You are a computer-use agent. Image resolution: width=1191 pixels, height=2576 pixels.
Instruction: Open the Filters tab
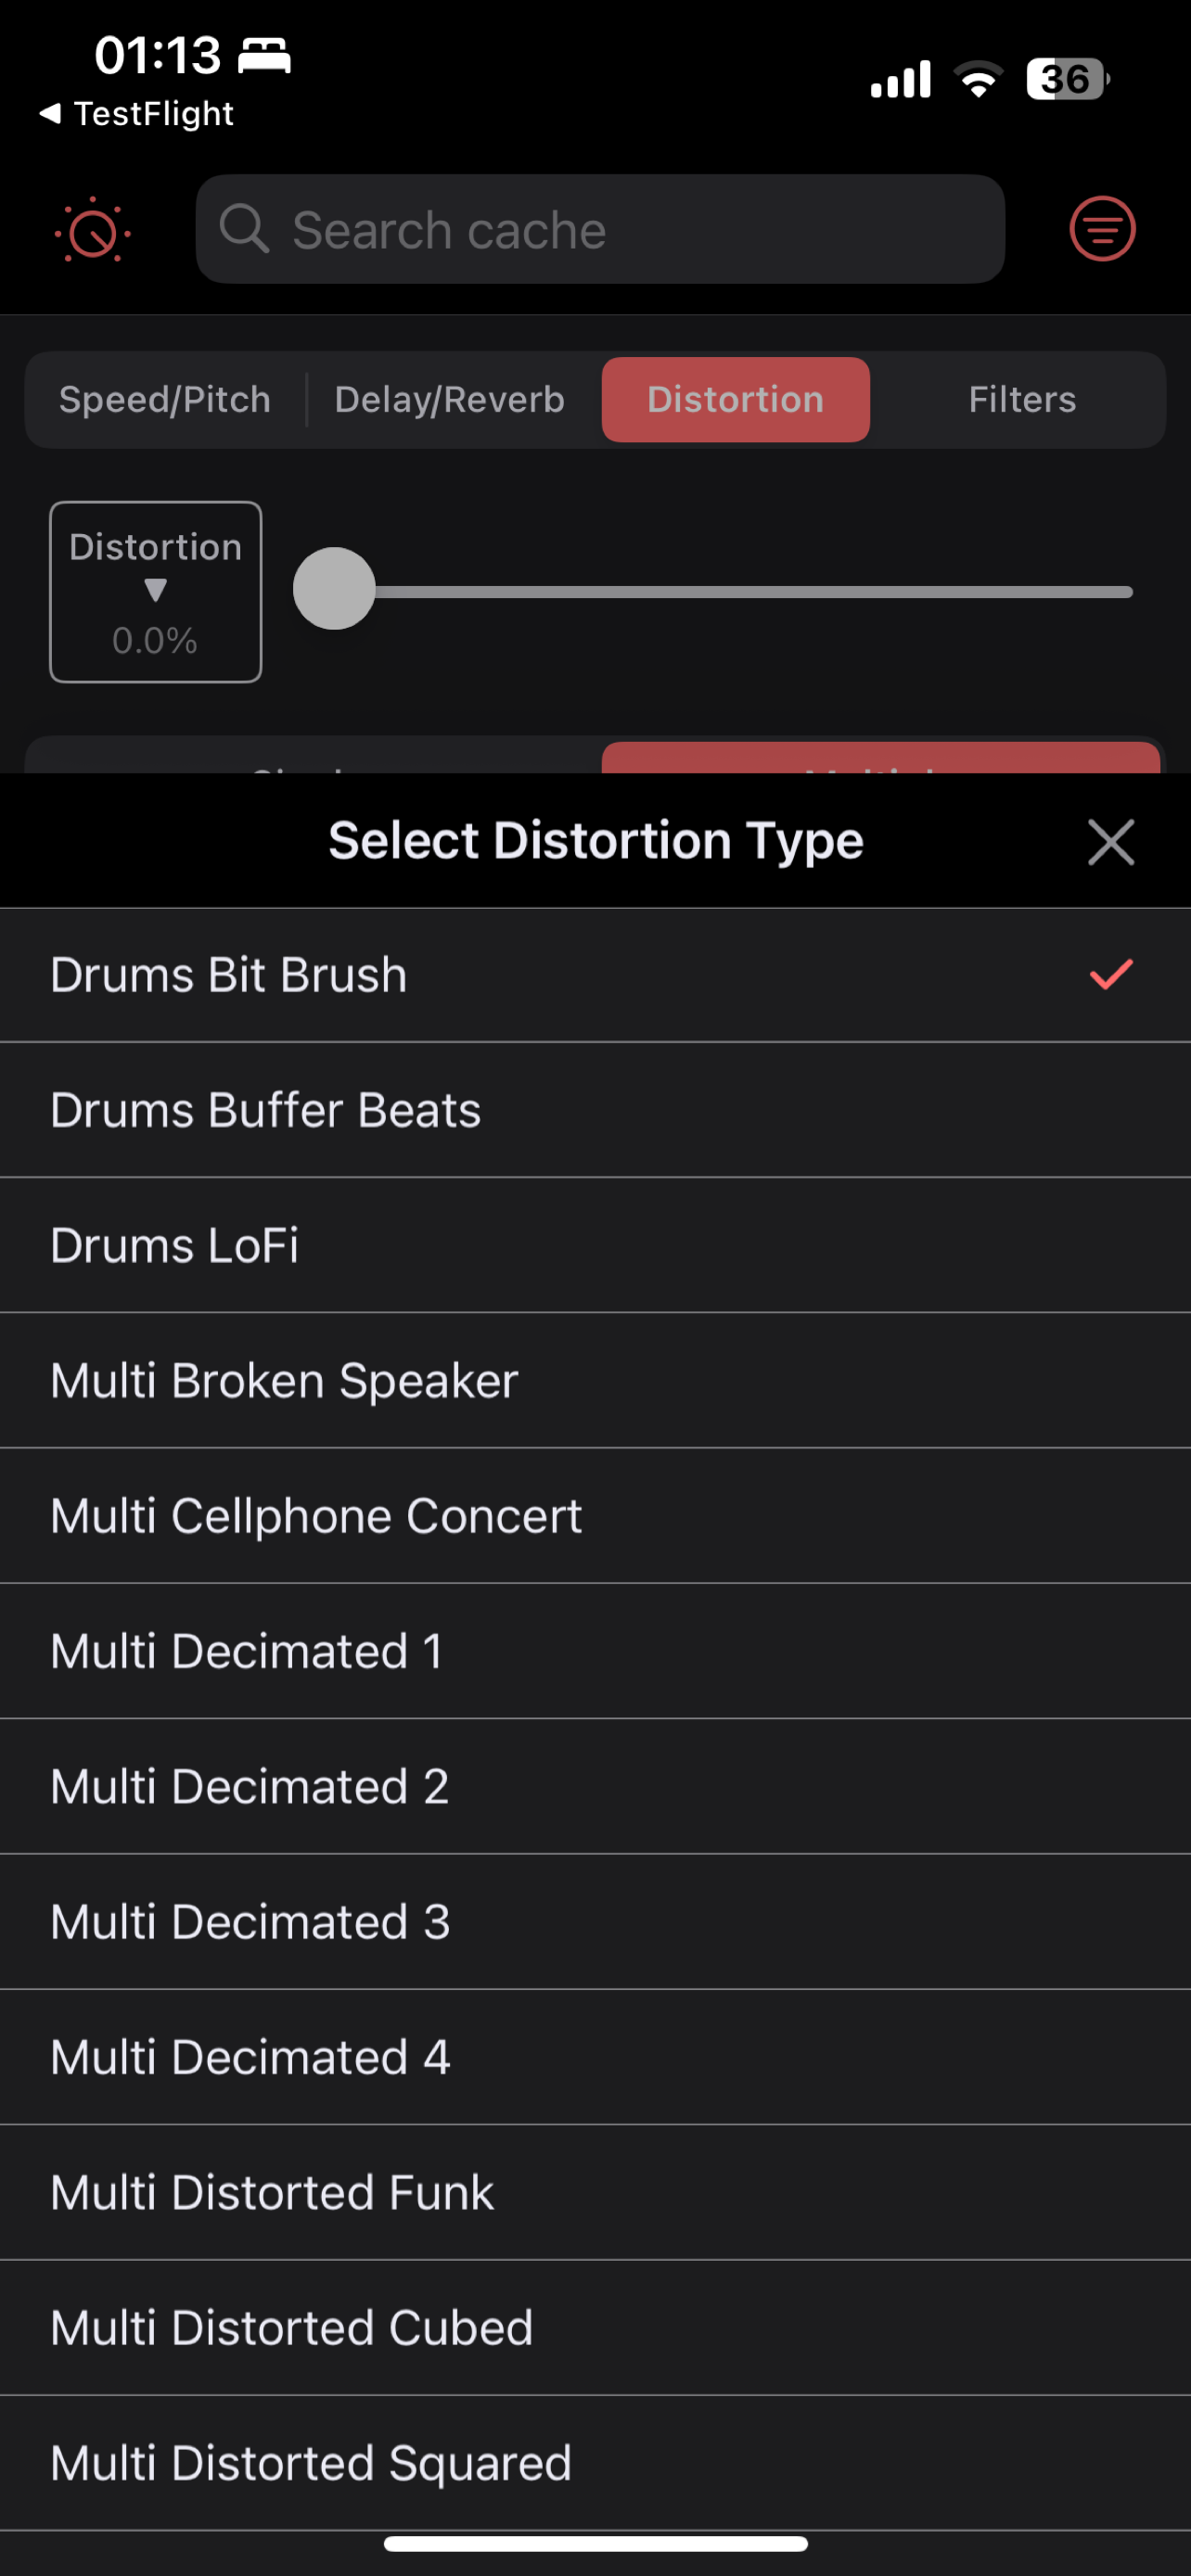pos(1021,399)
